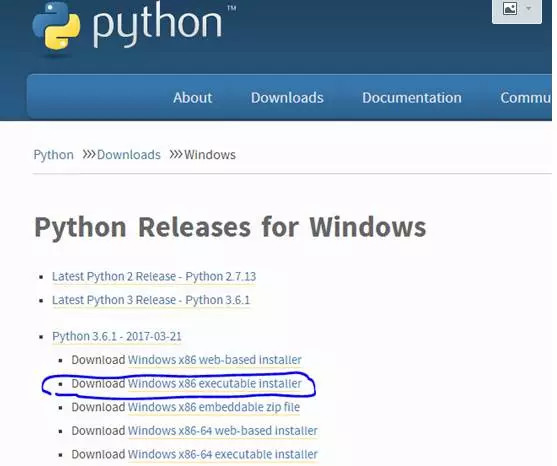Viewport: 557px width, 466px height.
Task: Select the Windows breadcrumb link
Action: pos(210,155)
